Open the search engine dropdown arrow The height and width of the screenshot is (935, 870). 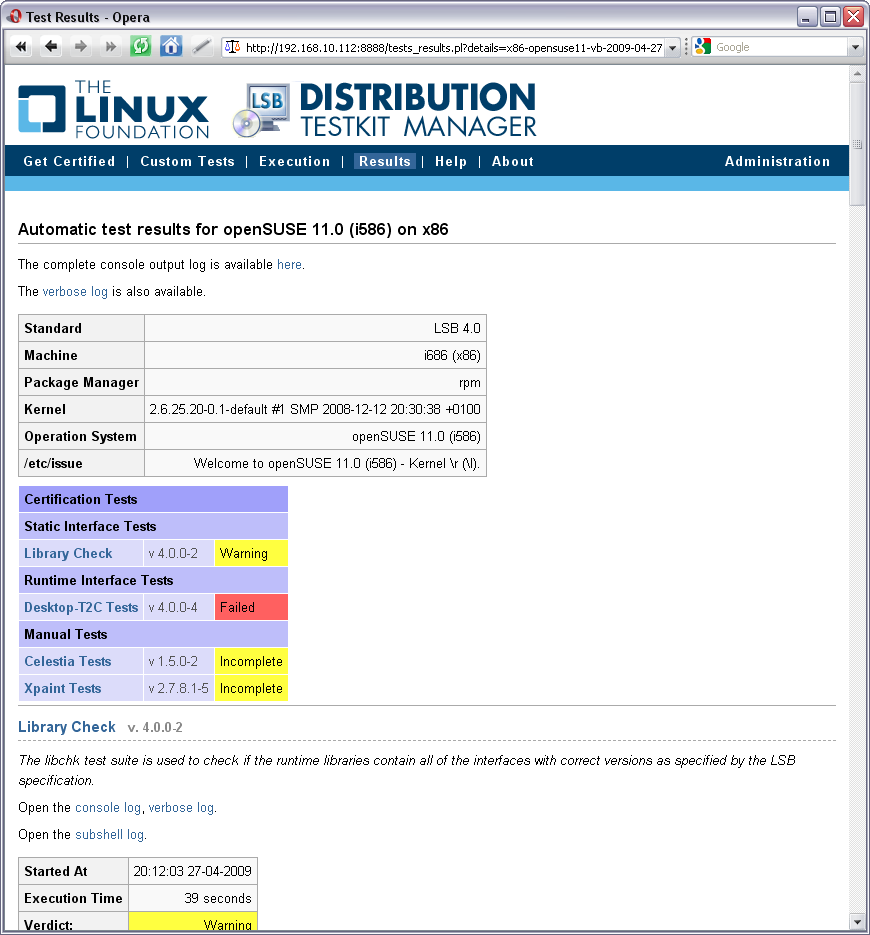coord(855,47)
